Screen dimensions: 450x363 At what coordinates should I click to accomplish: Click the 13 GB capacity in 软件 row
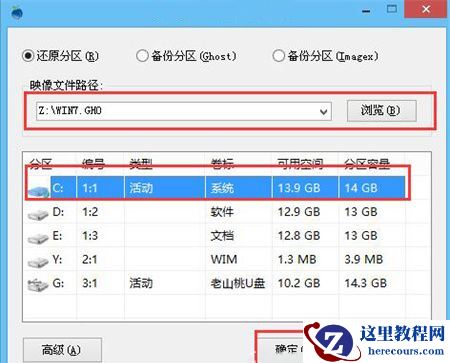click(361, 212)
